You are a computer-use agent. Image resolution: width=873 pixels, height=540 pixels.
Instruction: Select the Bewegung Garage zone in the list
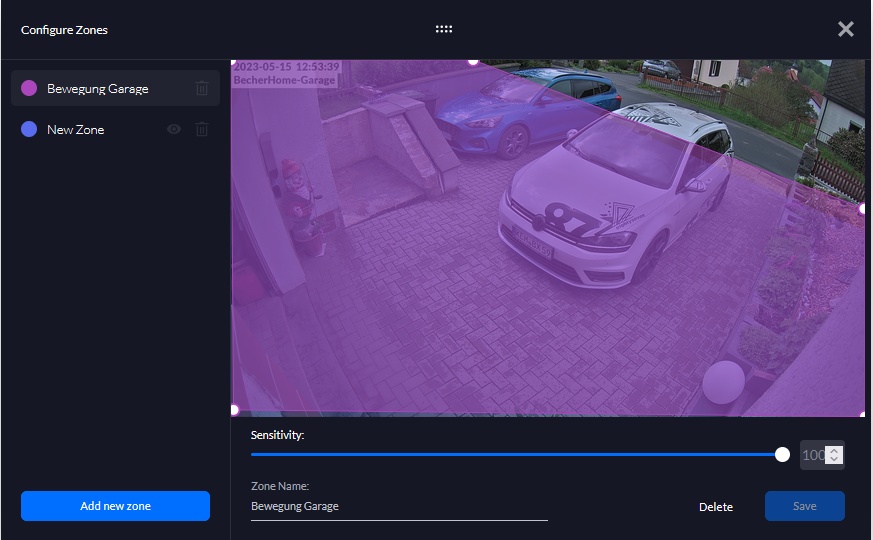coord(98,88)
